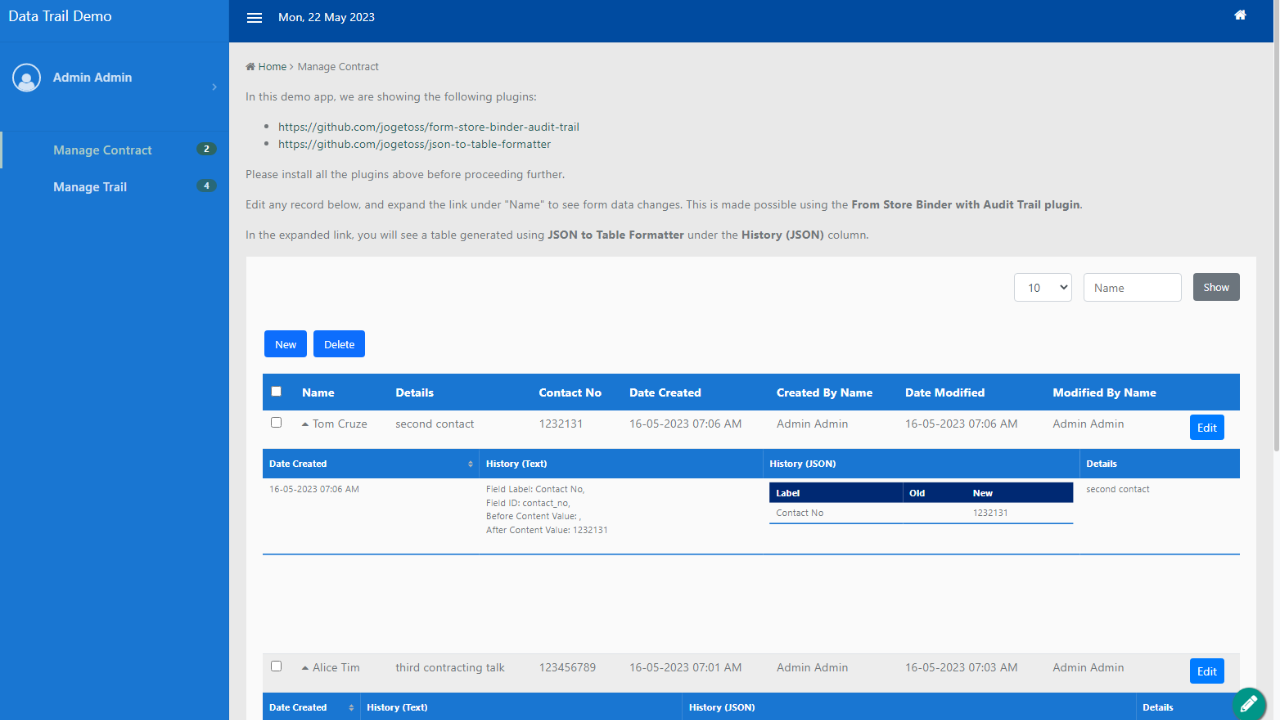Open Manage Contract in sidebar
The image size is (1280, 720).
[x=102, y=150]
